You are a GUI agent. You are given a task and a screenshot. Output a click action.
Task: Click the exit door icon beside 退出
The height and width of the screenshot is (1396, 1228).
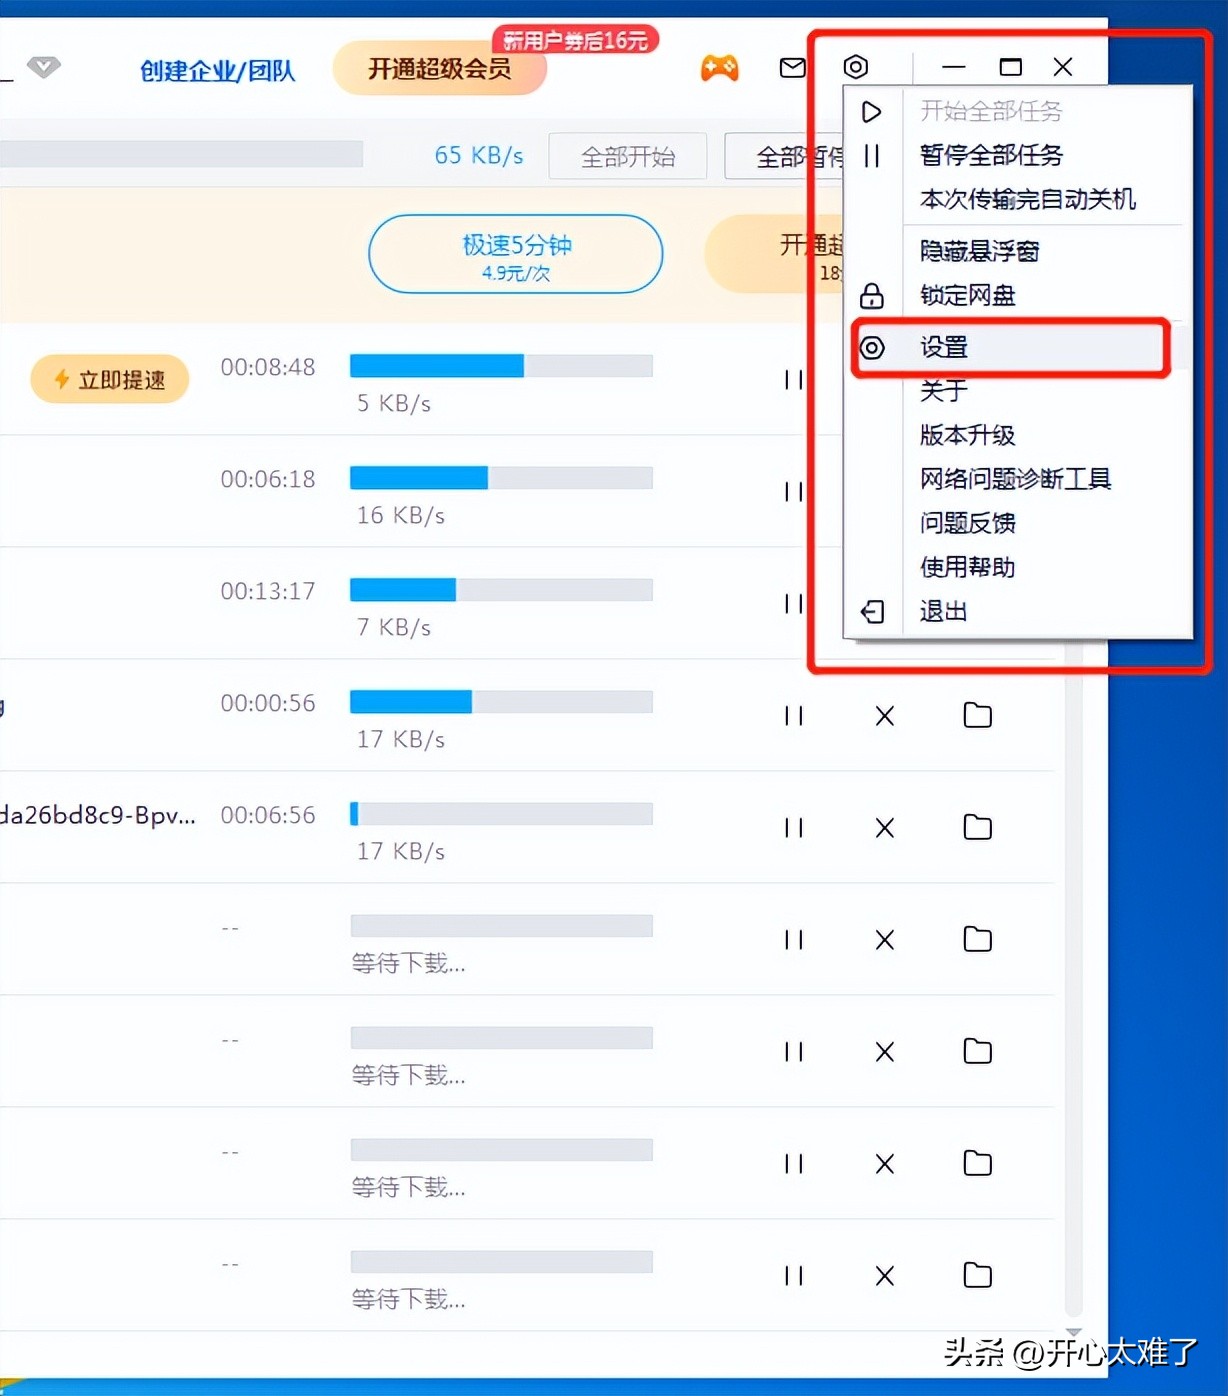coord(872,611)
